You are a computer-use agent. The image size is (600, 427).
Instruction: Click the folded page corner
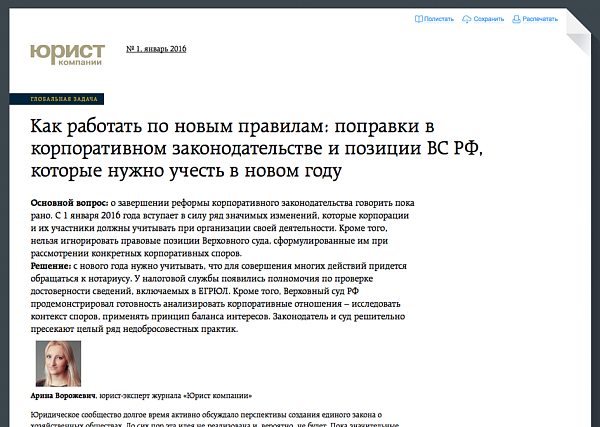[578, 32]
